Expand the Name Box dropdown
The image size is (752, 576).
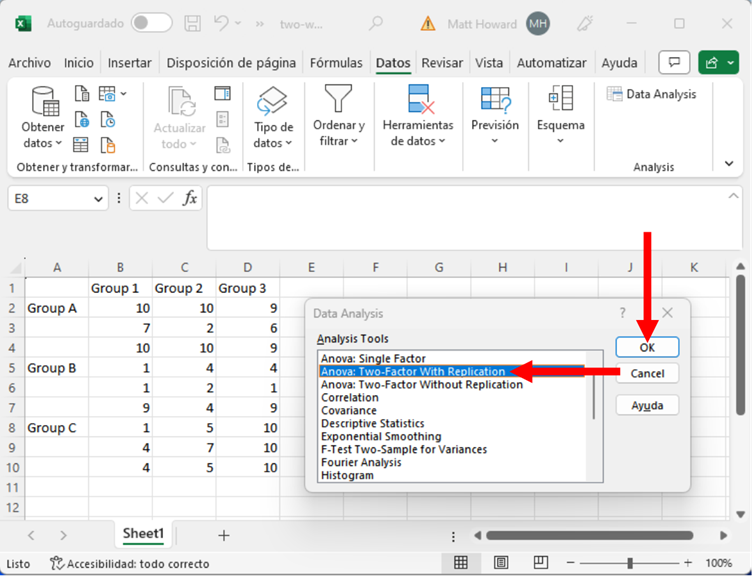click(98, 199)
